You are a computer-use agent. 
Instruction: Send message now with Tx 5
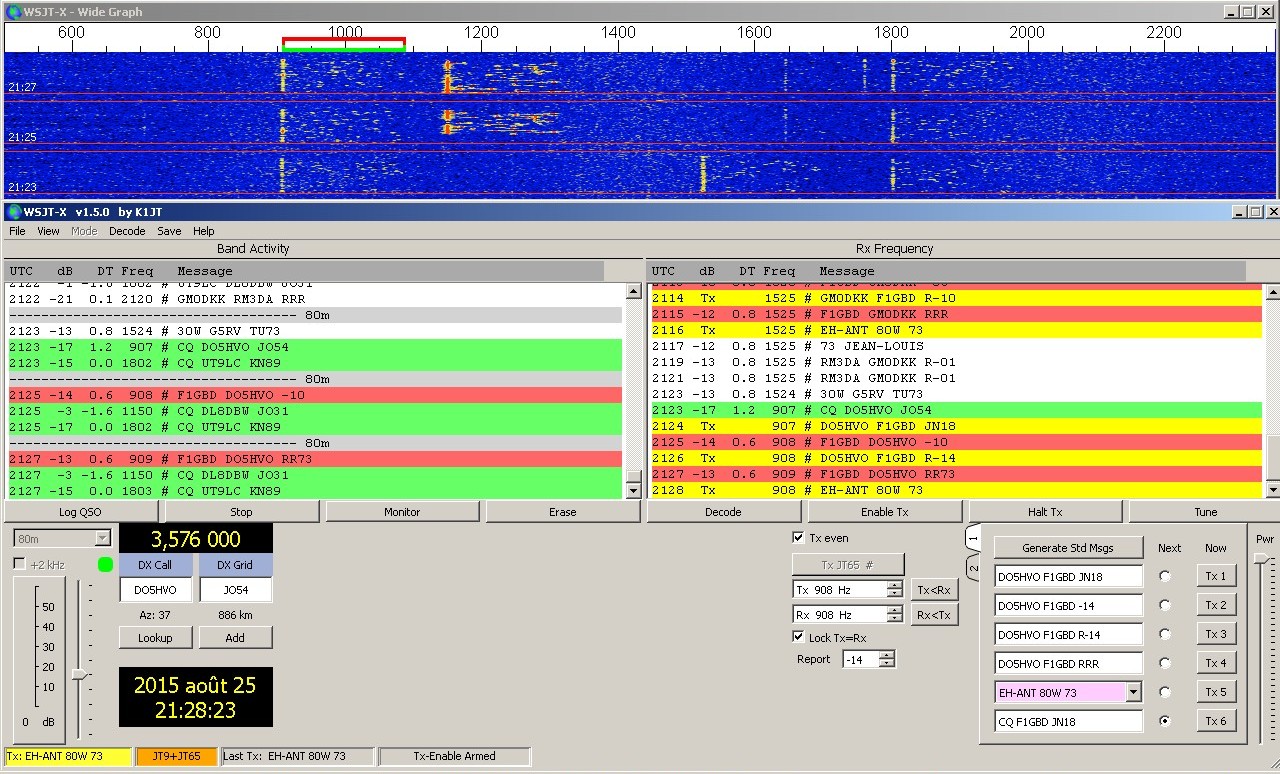coord(1215,692)
